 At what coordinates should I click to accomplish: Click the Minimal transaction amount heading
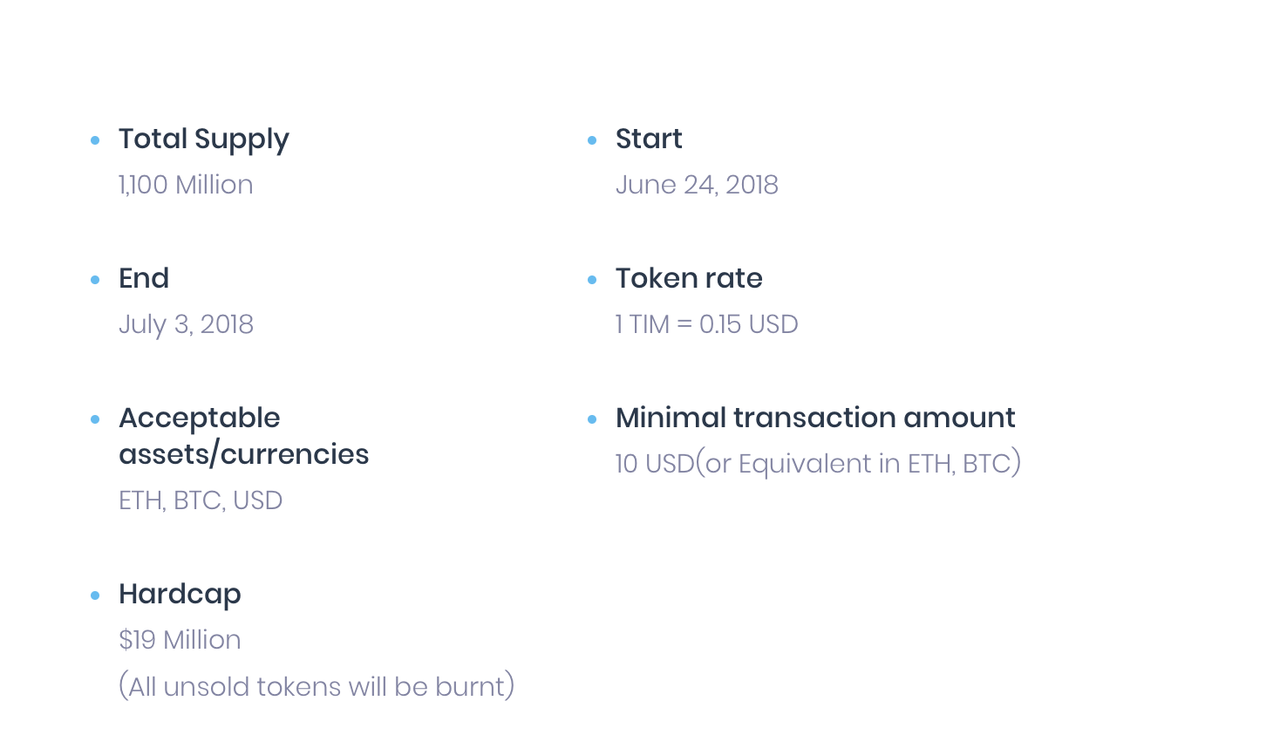pos(815,418)
